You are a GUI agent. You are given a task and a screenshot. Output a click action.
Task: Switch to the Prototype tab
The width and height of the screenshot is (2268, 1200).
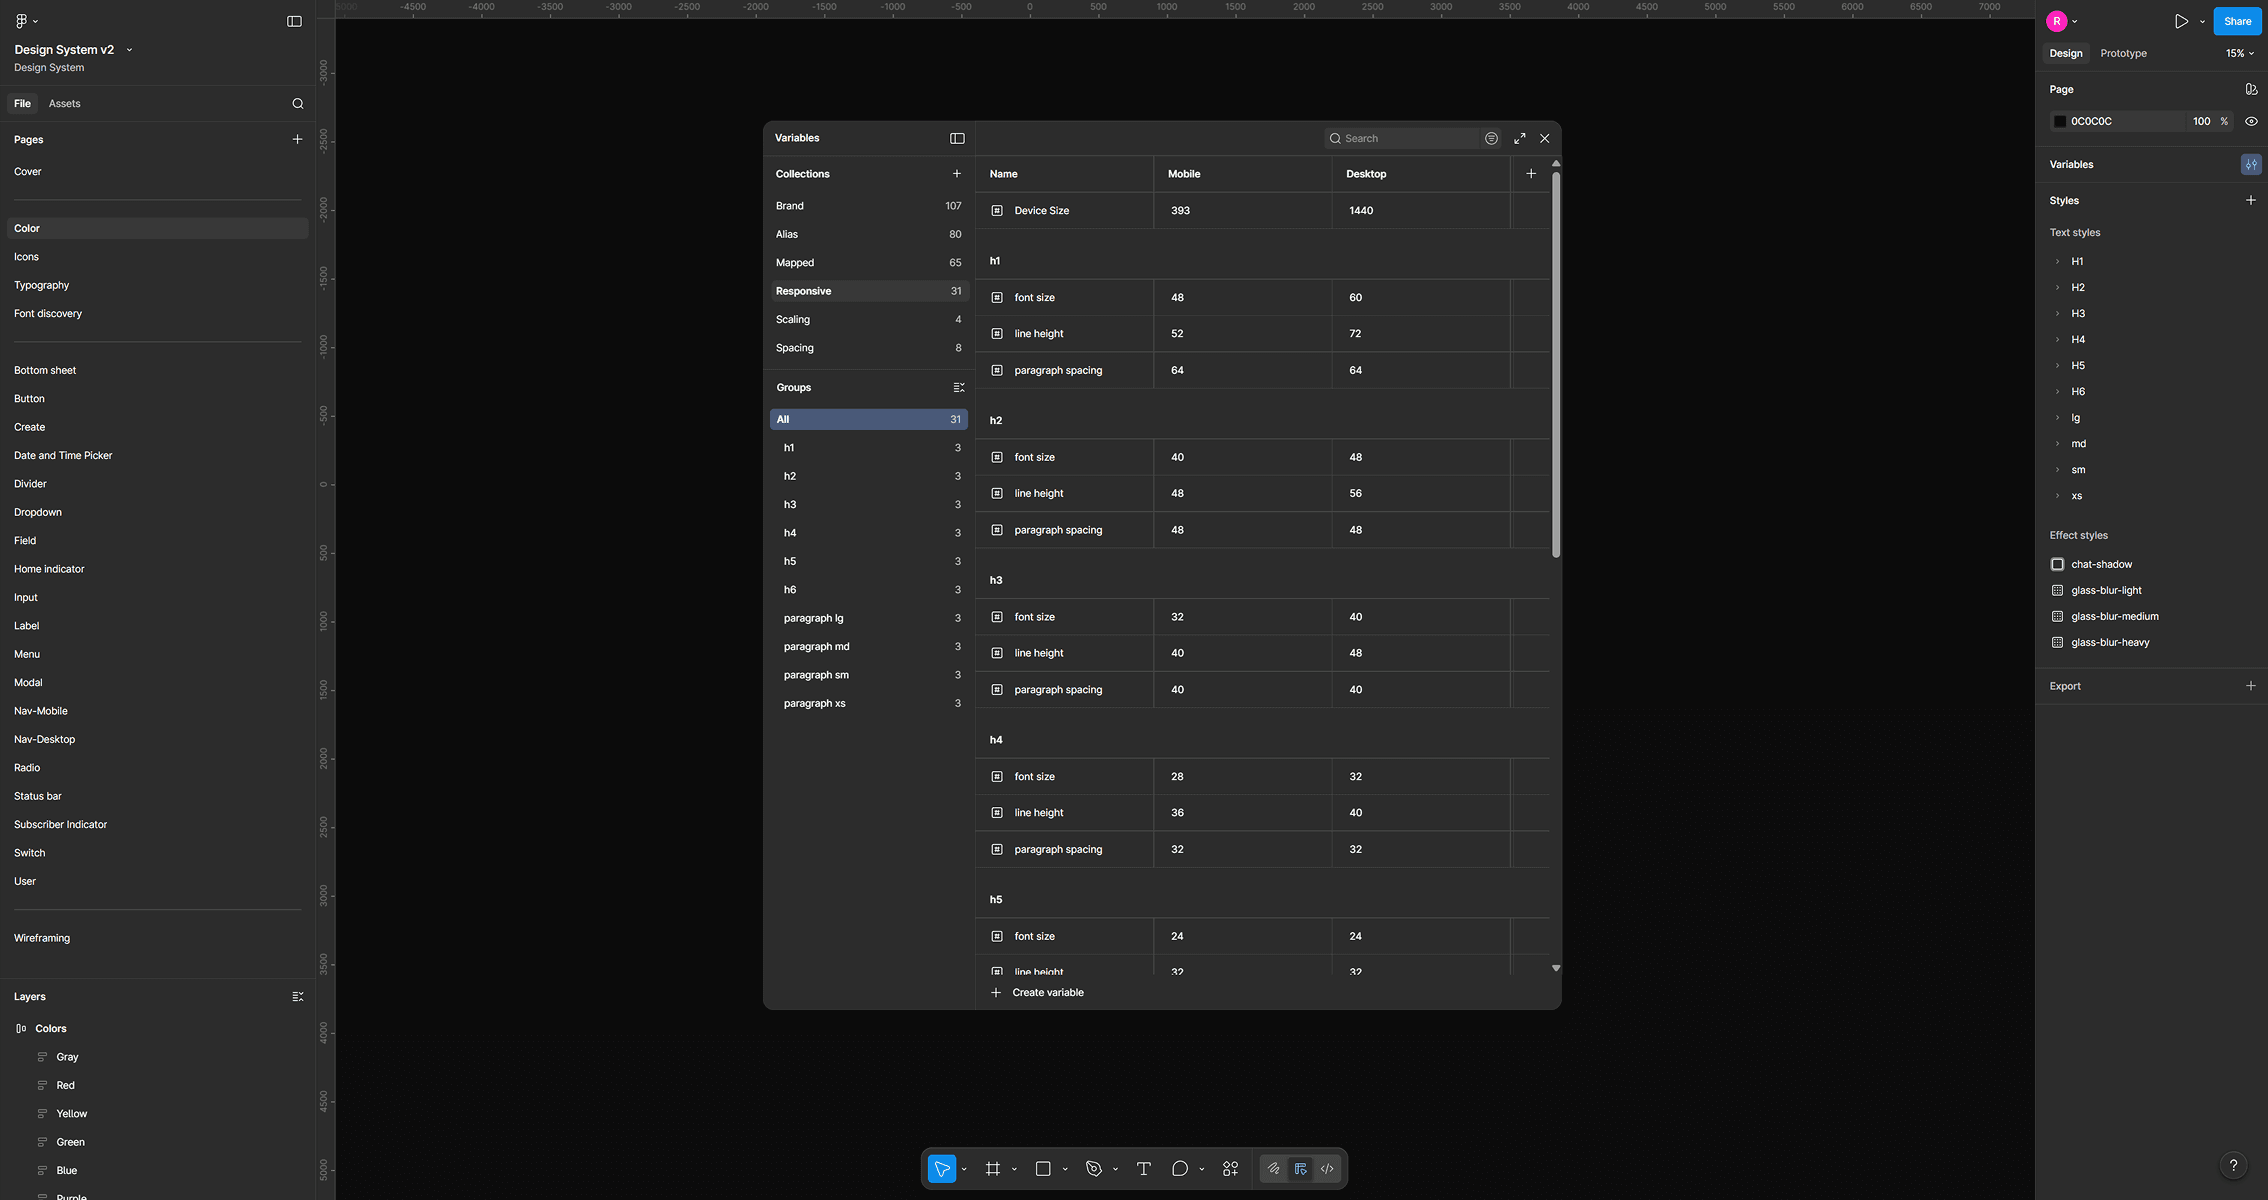(2123, 53)
